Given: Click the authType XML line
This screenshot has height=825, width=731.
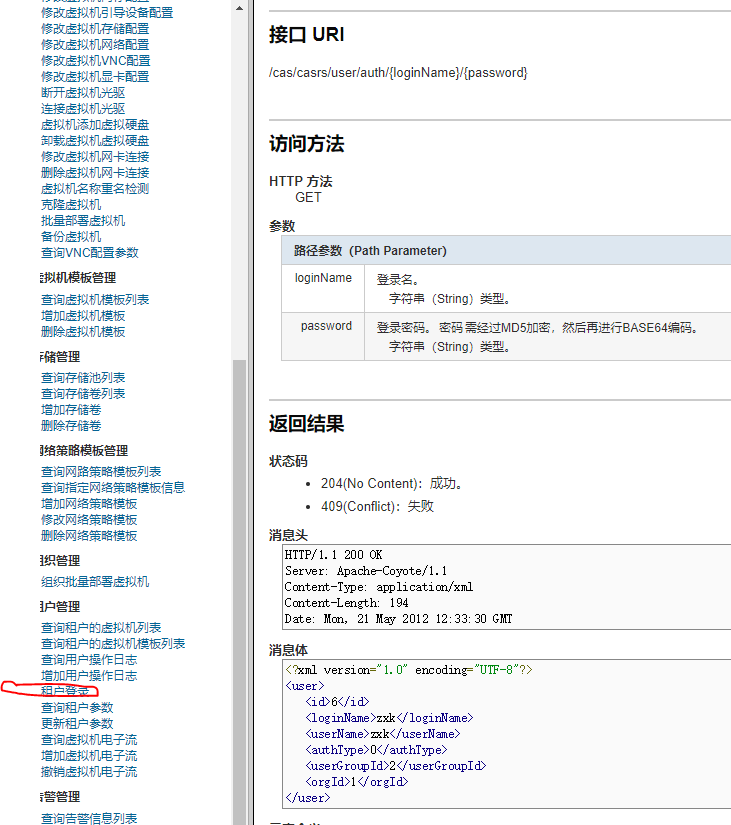Looking at the screenshot, I should 376,750.
